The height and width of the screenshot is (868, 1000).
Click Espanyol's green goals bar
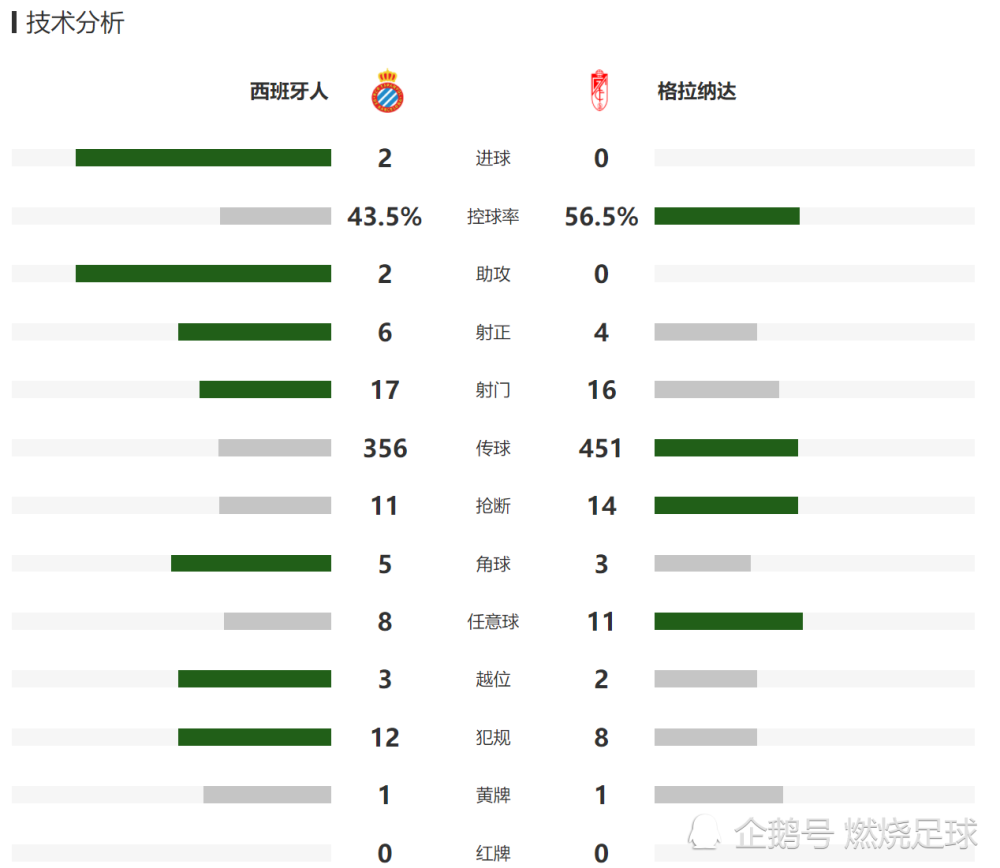(203, 158)
